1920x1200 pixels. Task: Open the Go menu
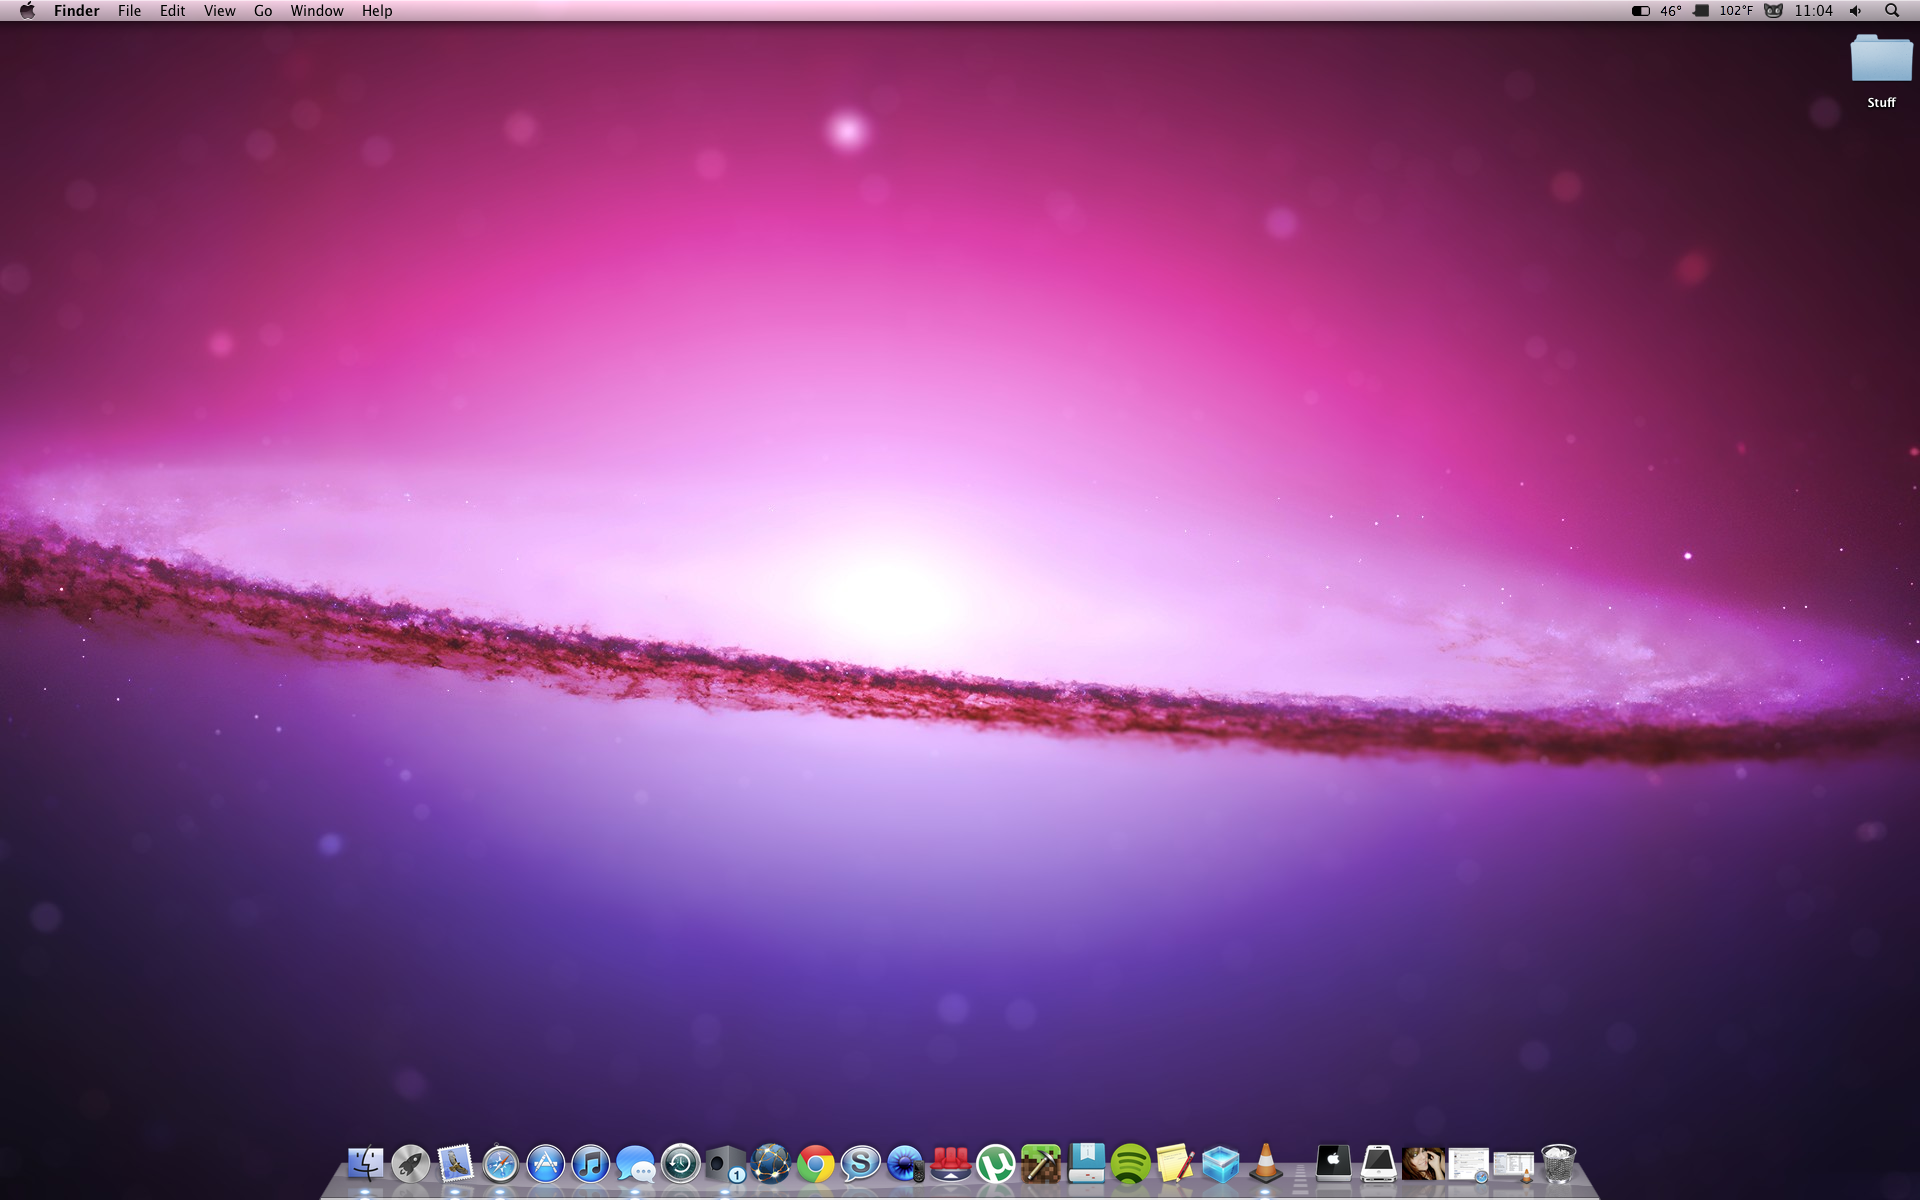click(x=263, y=11)
